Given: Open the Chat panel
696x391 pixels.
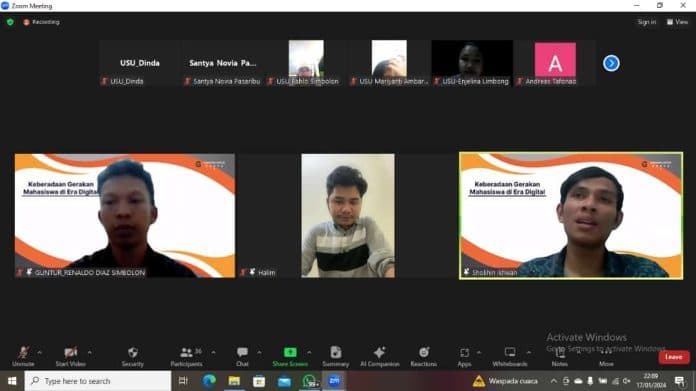Looking at the screenshot, I should [242, 356].
